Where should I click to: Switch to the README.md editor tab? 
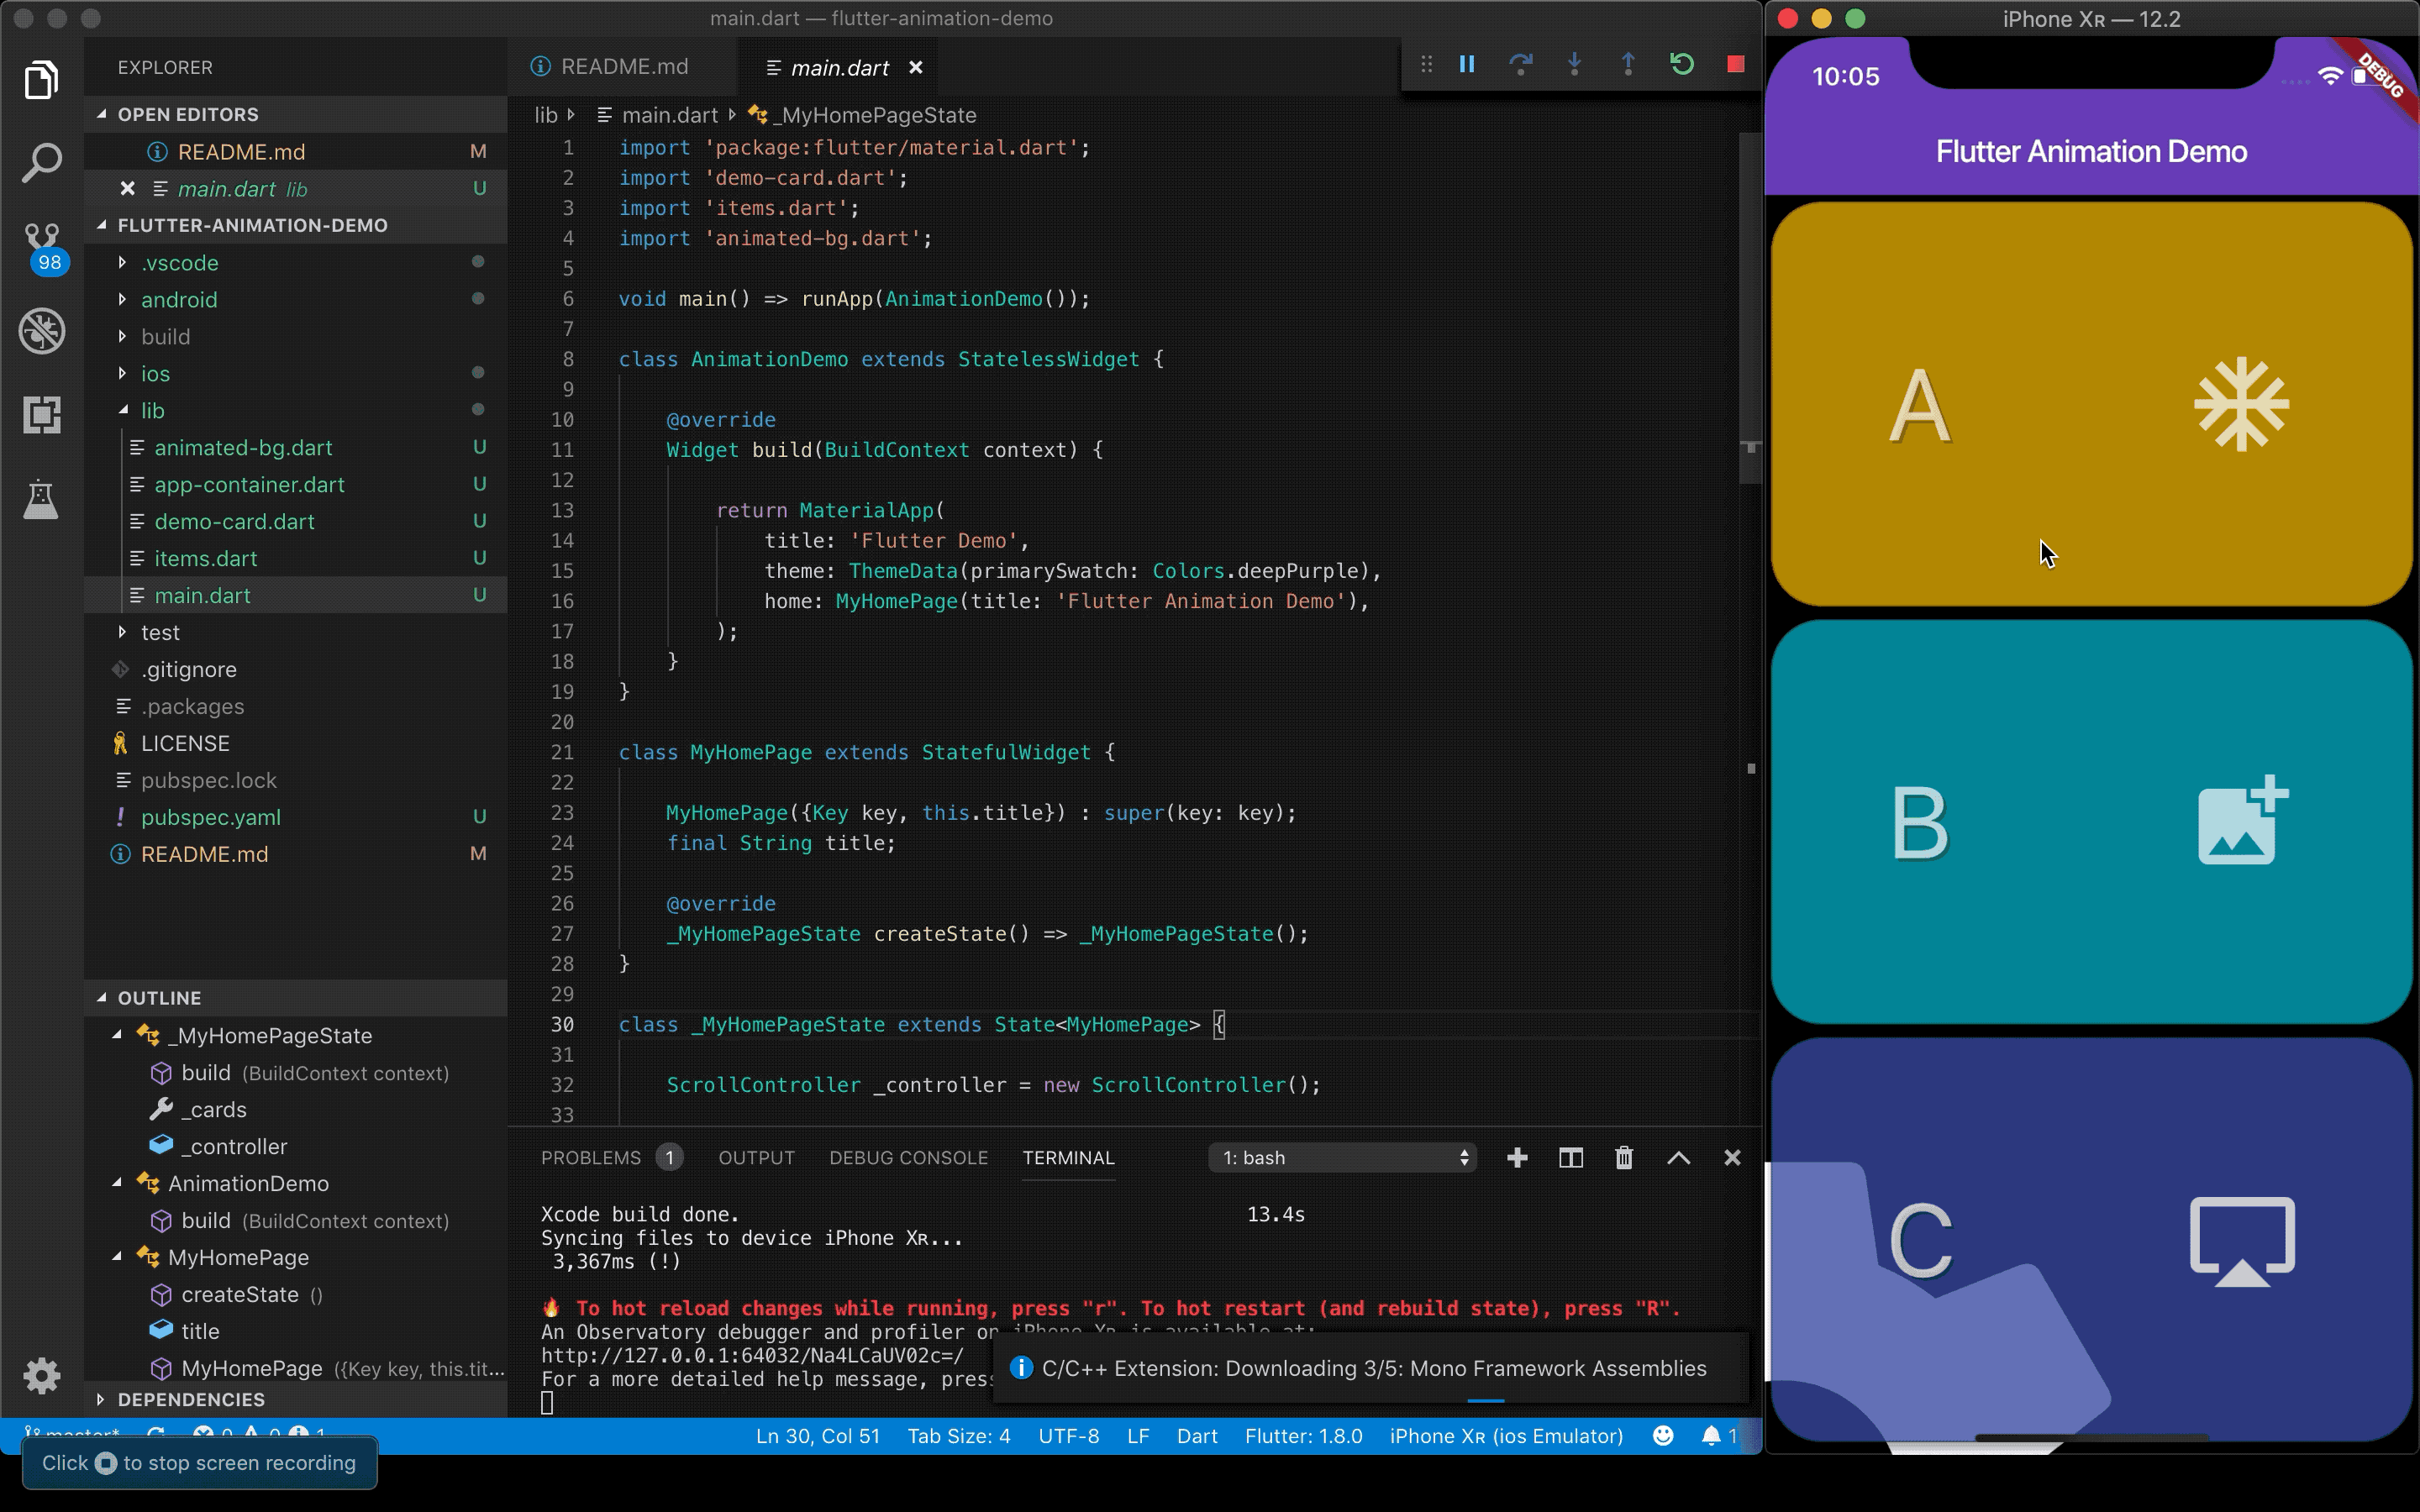pos(623,67)
